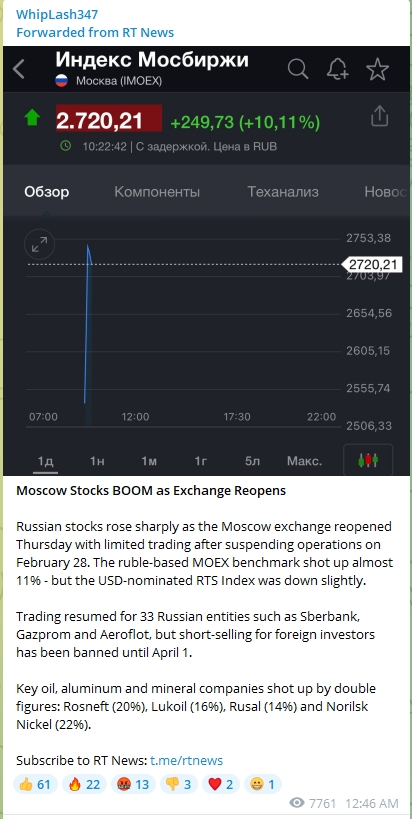Share the quote via upload icon
412x819 pixels.
(380, 116)
